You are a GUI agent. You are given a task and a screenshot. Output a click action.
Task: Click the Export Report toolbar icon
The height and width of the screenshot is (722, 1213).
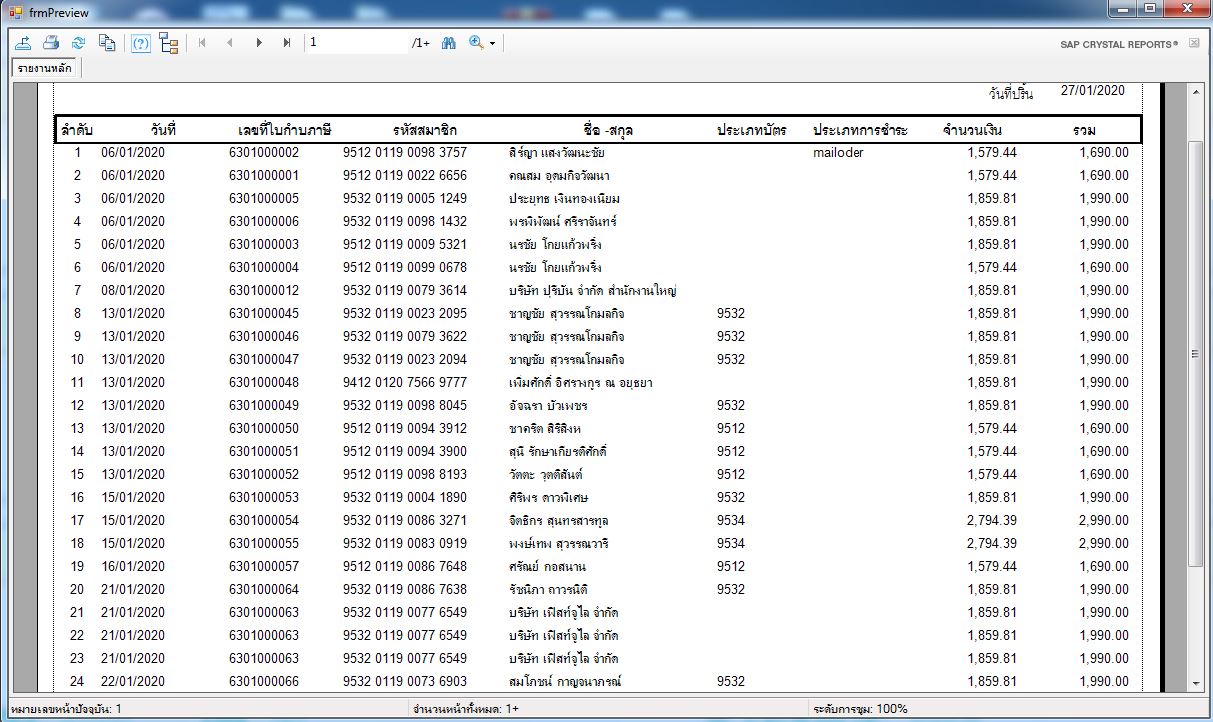click(24, 43)
